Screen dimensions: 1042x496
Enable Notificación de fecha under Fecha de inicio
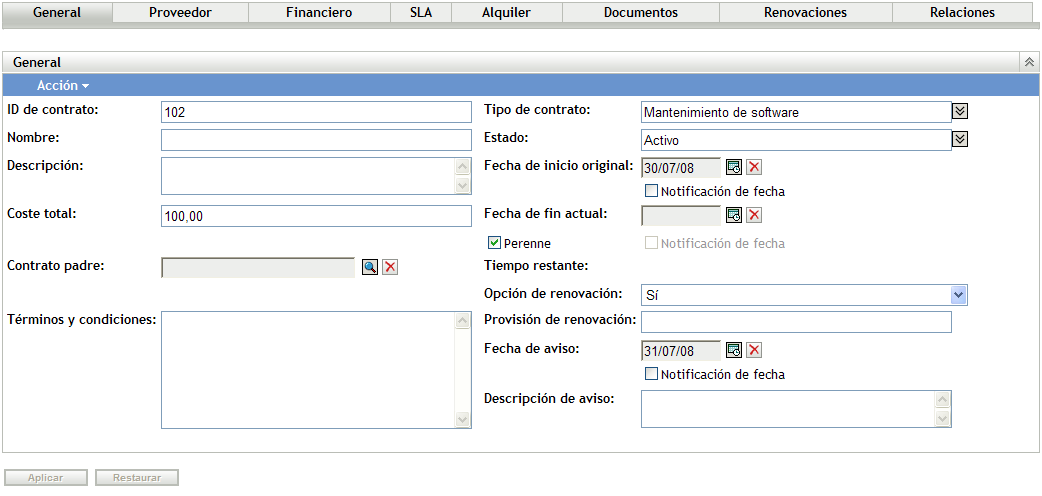(x=651, y=191)
